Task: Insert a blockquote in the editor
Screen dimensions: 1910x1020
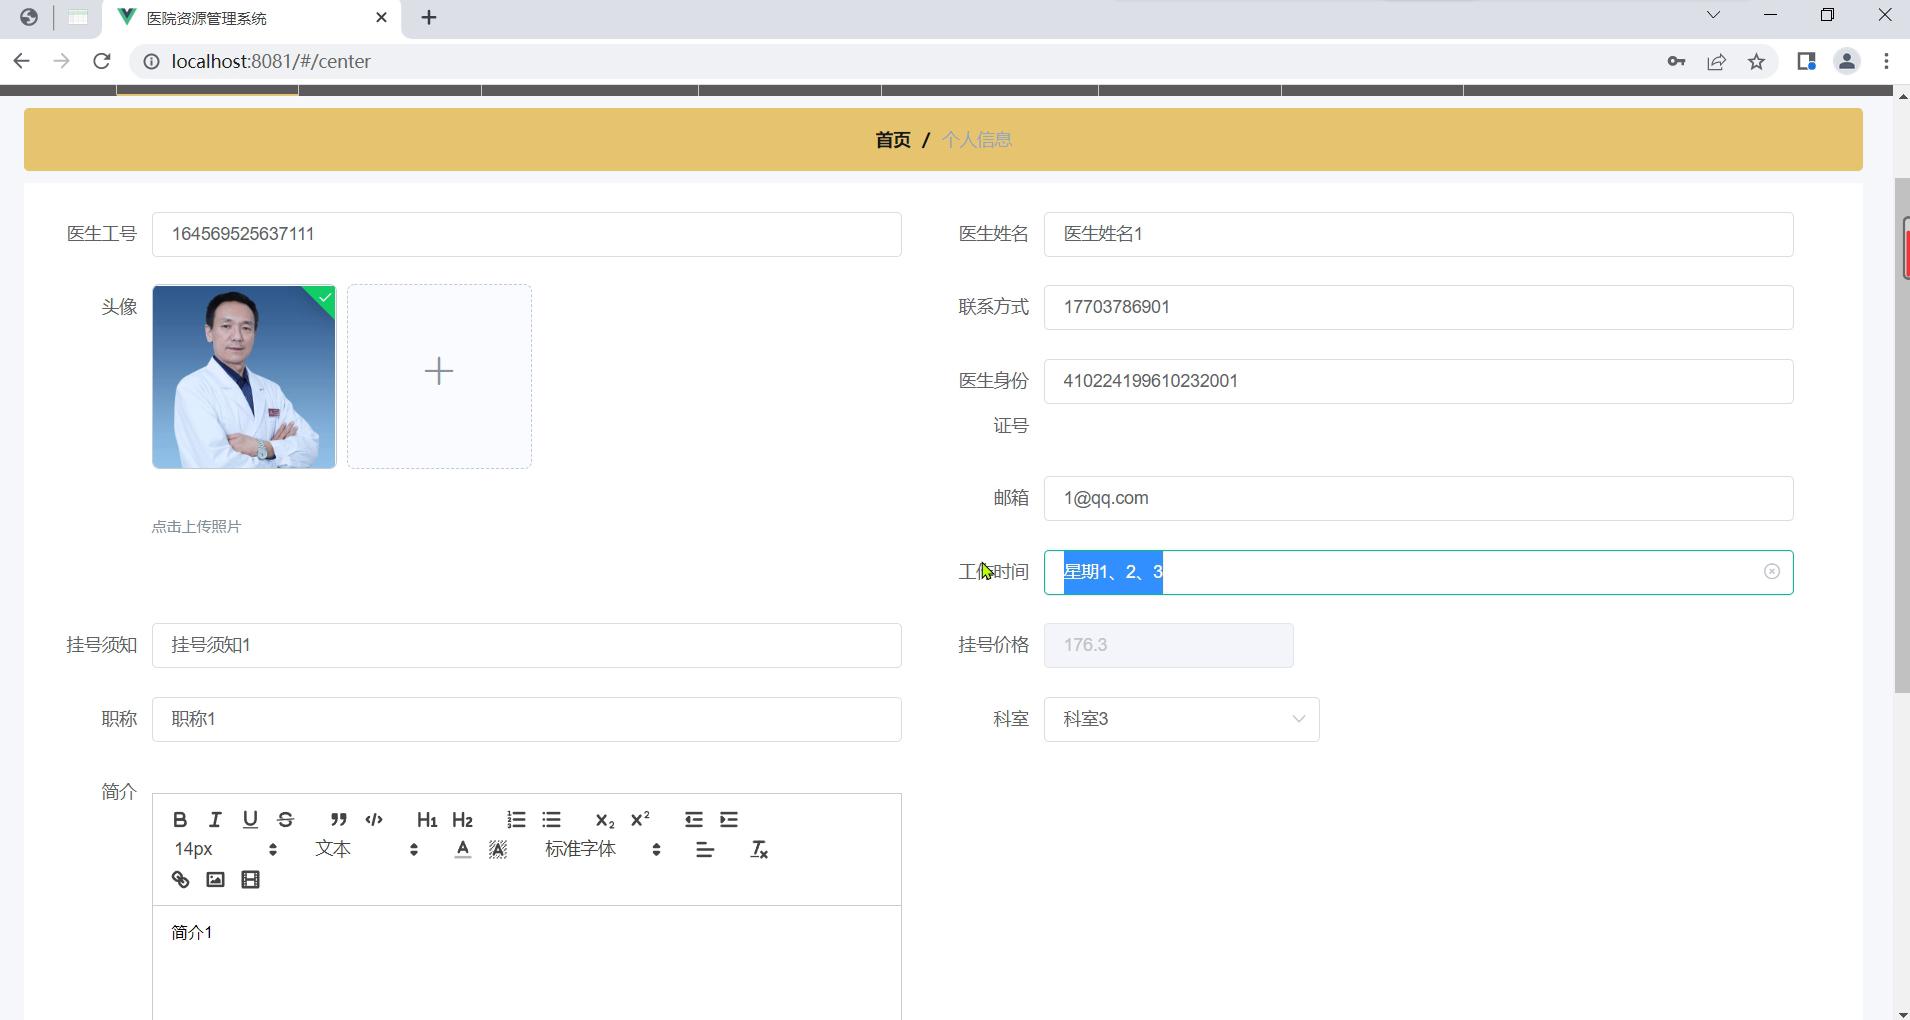Action: [x=339, y=820]
